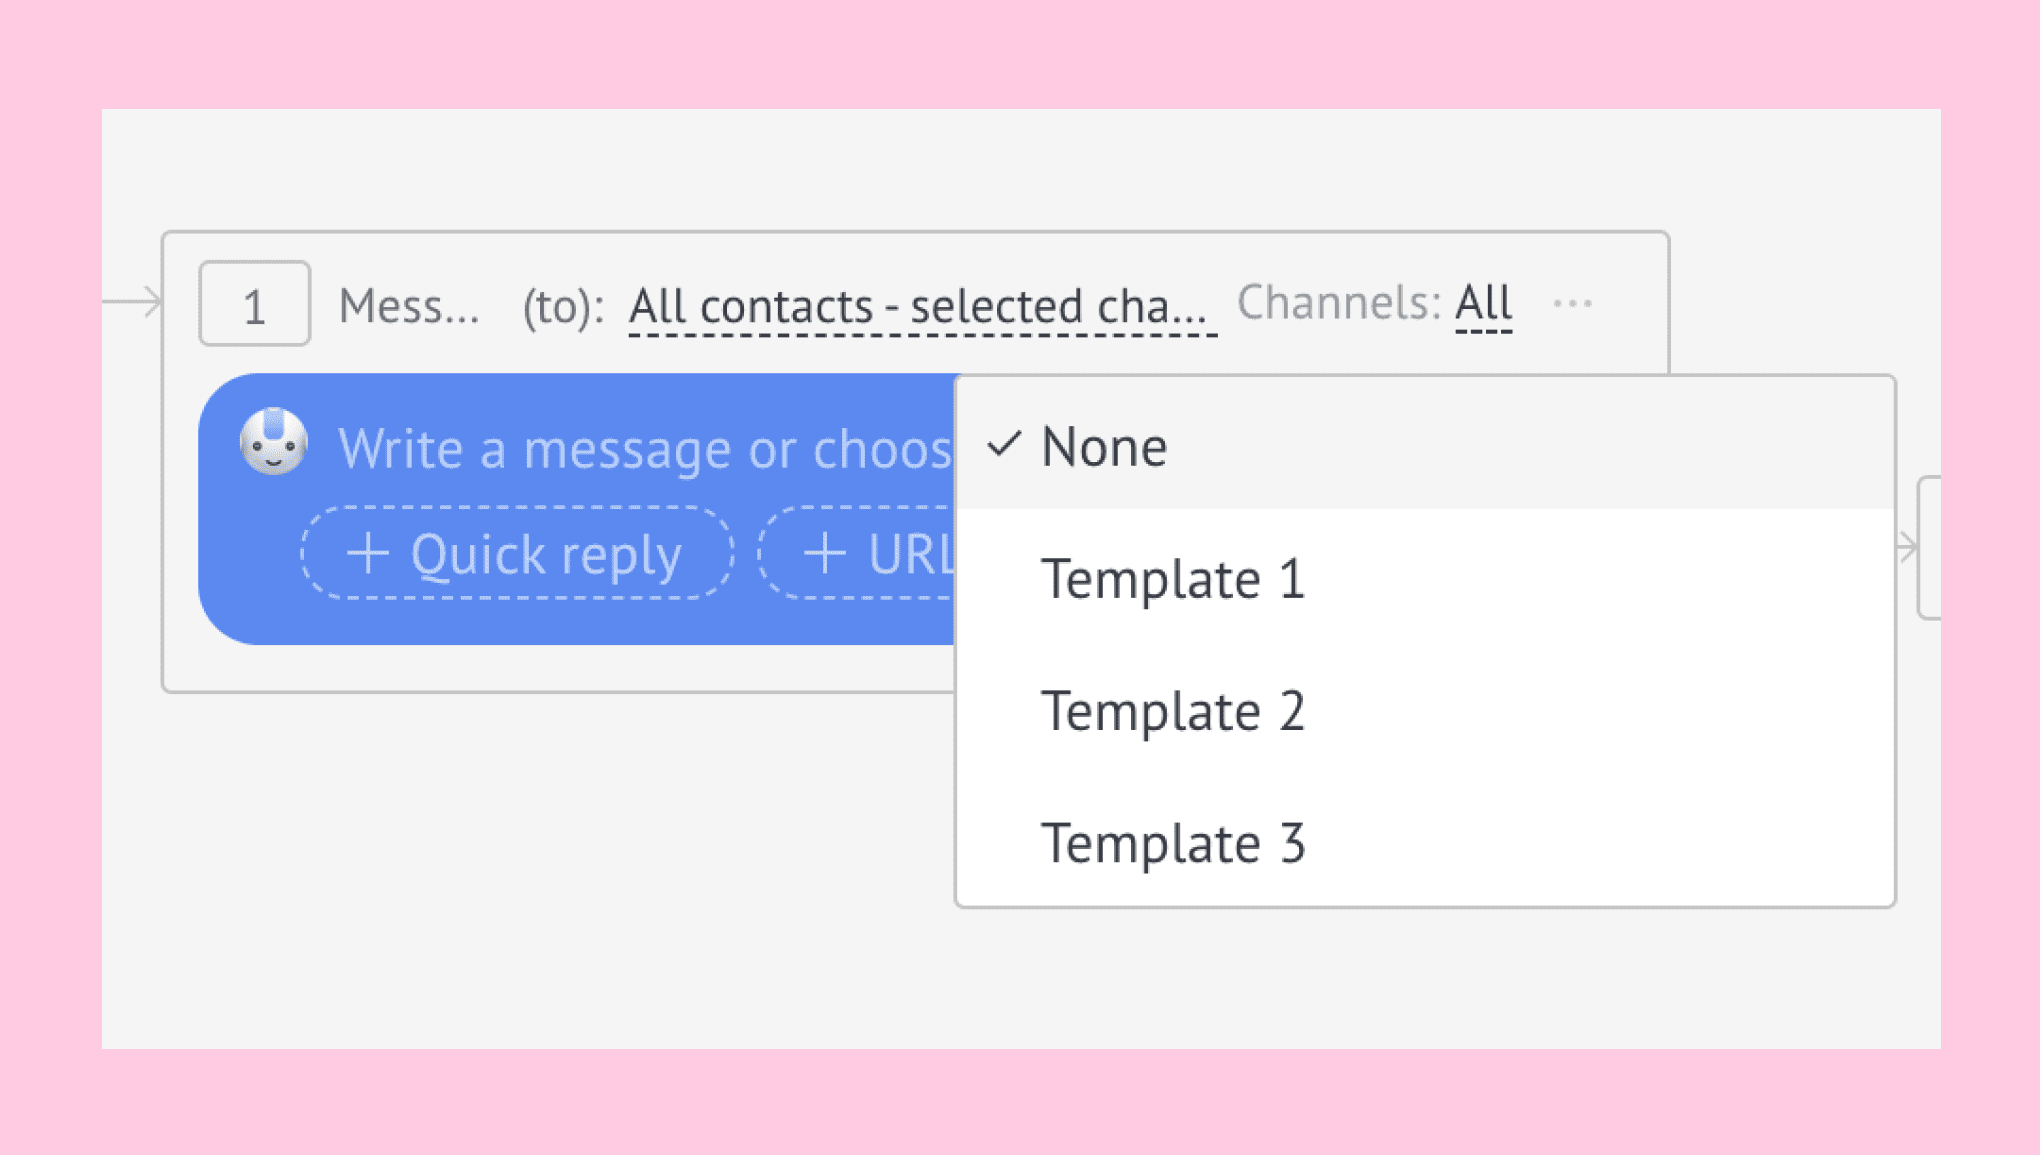Open the Channels All dropdown
The width and height of the screenshot is (2040, 1155).
(1483, 304)
